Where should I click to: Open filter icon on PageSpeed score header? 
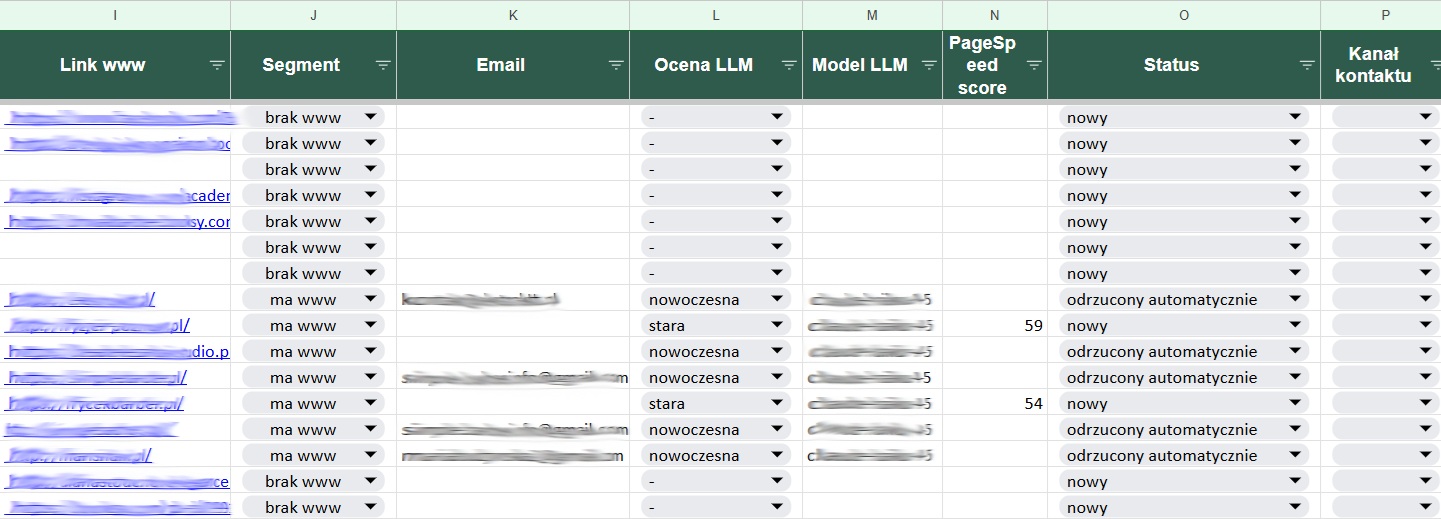coord(1034,65)
